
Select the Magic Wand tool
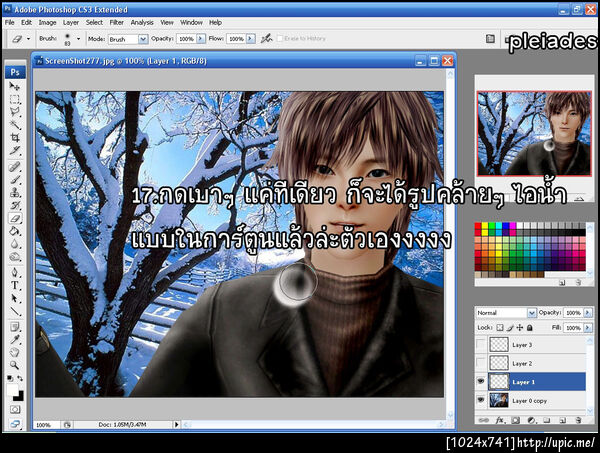(x=15, y=124)
